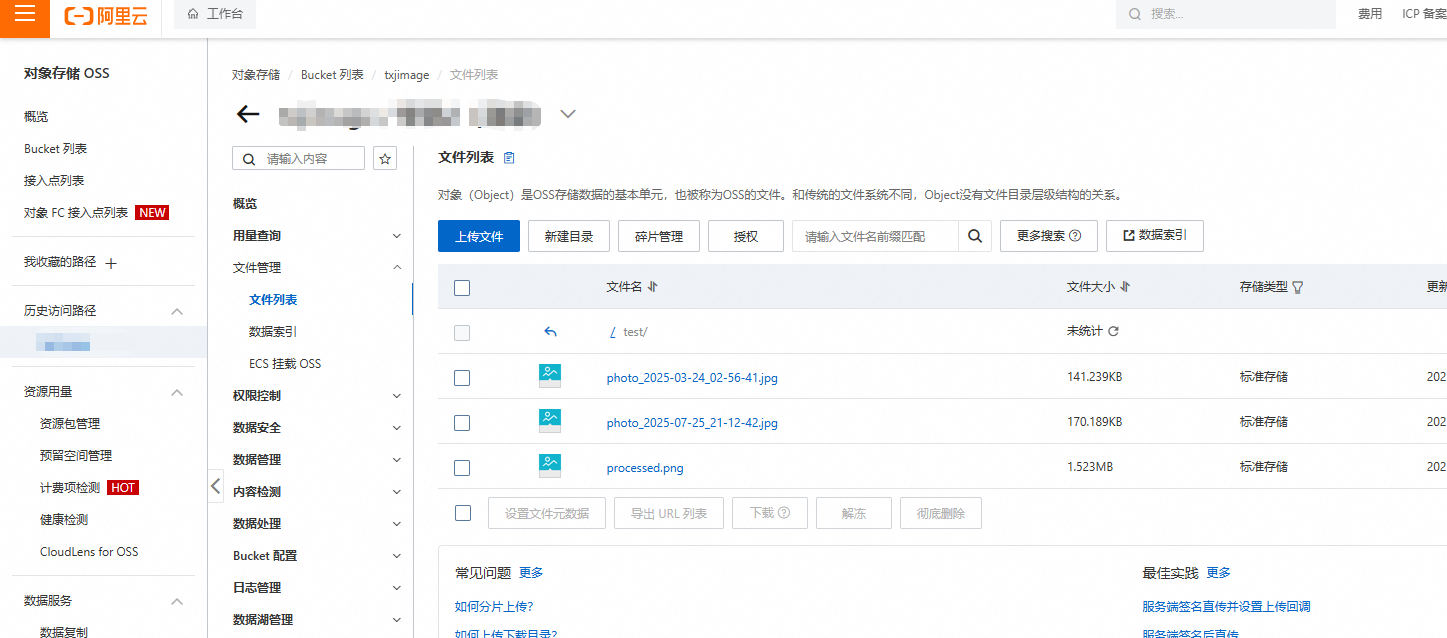
Task: Click the star favorite icon
Action: pyautogui.click(x=385, y=158)
